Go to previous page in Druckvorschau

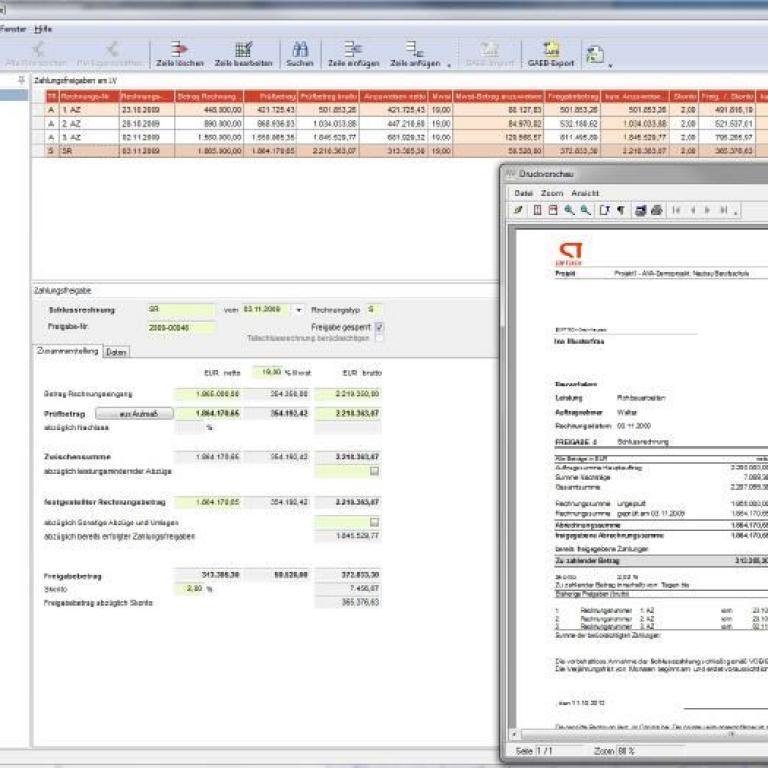(x=693, y=210)
